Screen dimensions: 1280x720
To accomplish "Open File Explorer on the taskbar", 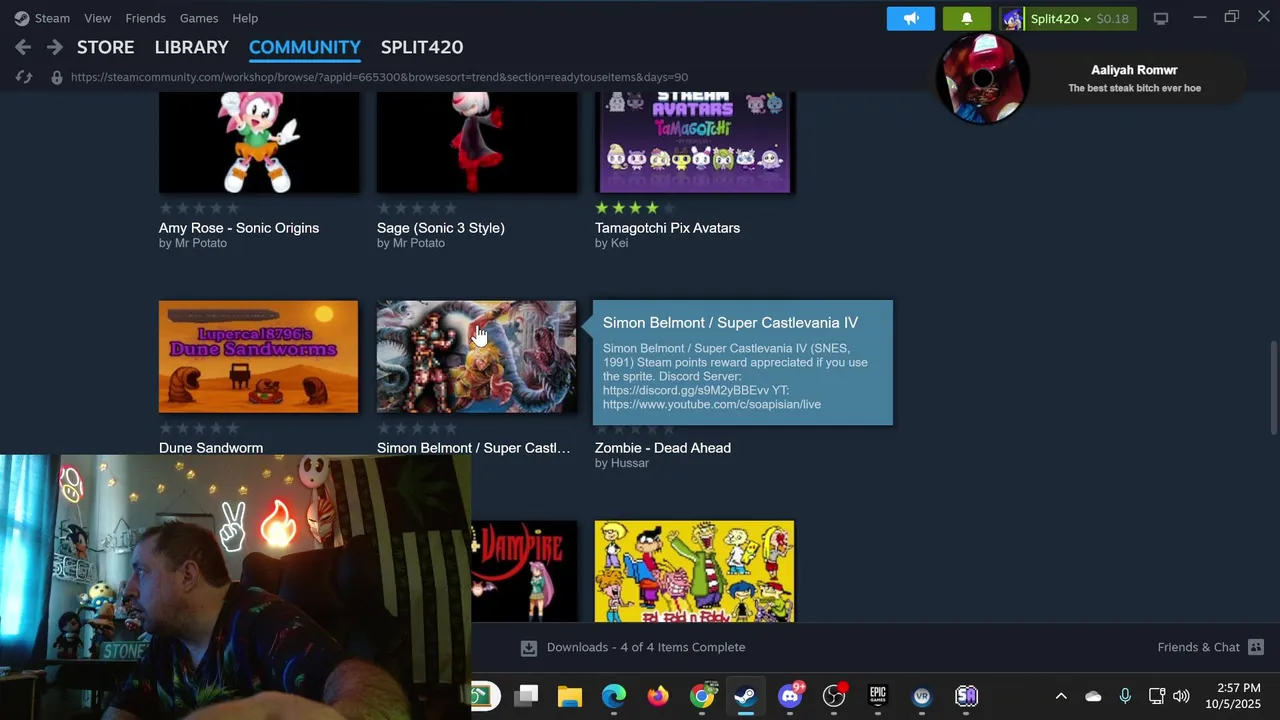I will (x=570, y=696).
